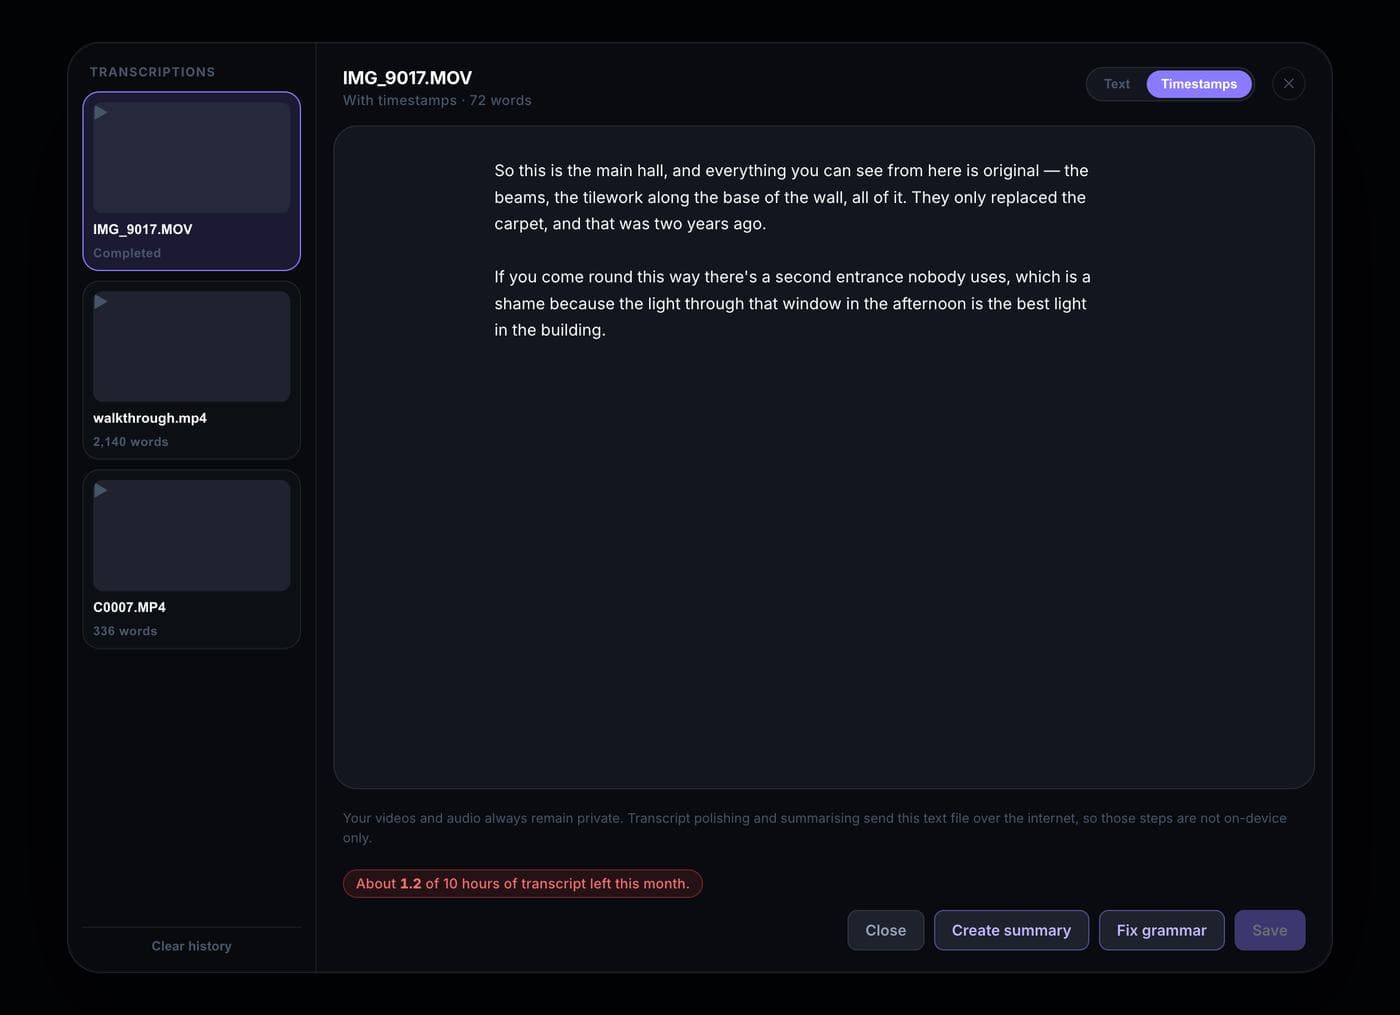This screenshot has width=1400, height=1015.
Task: Clear history in the sidebar
Action: pos(191,946)
